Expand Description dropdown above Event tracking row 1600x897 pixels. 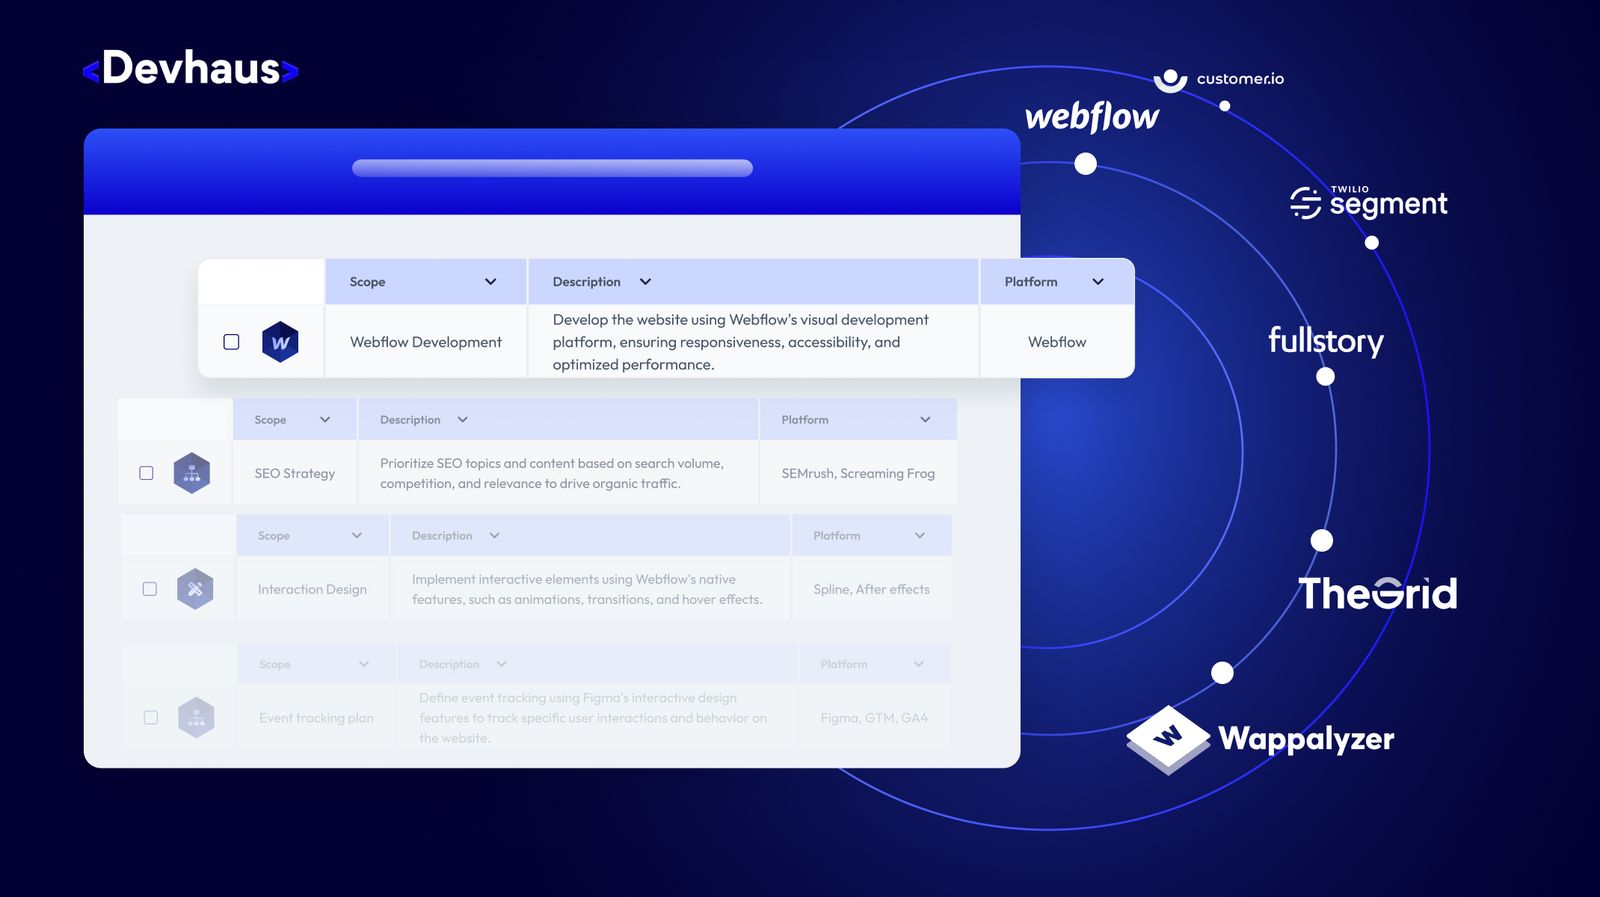pos(501,664)
